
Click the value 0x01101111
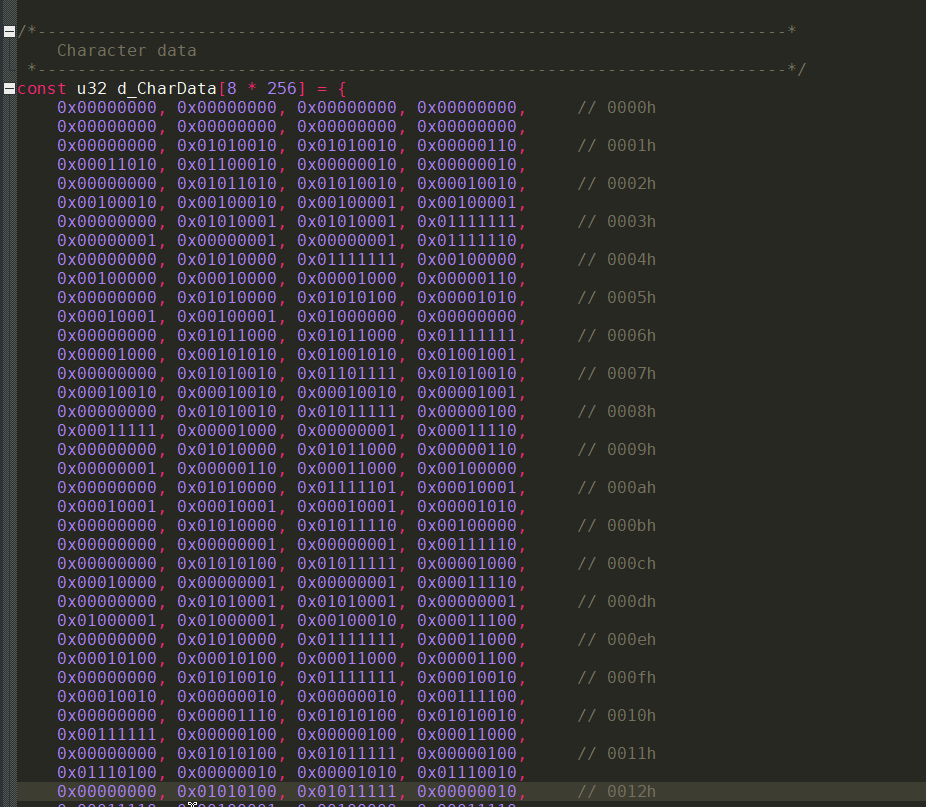pos(347,373)
